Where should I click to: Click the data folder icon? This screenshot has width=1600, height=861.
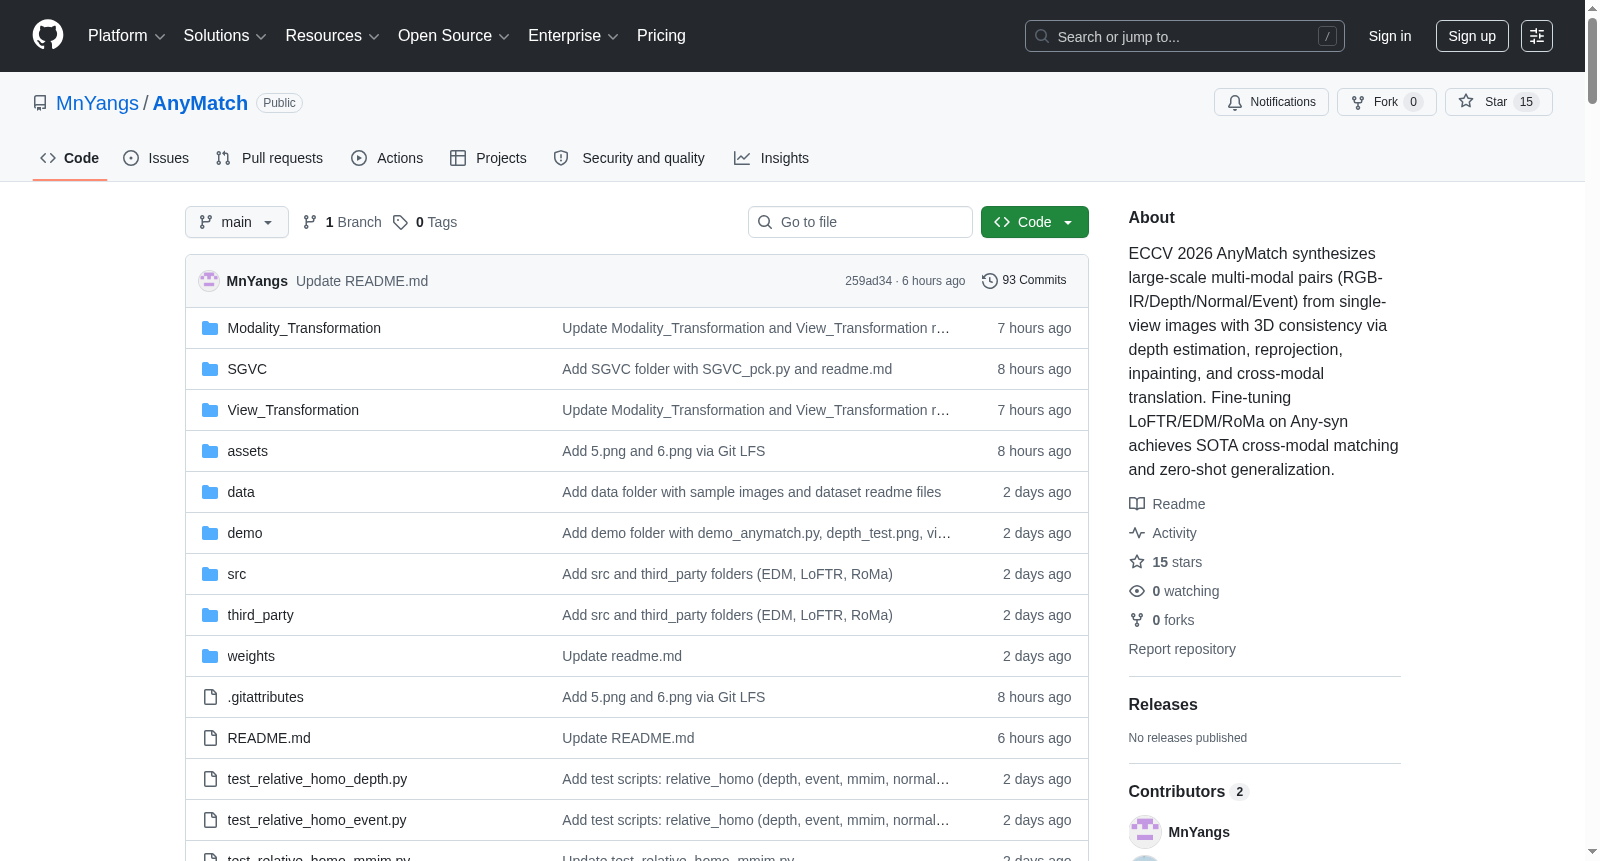click(x=210, y=492)
